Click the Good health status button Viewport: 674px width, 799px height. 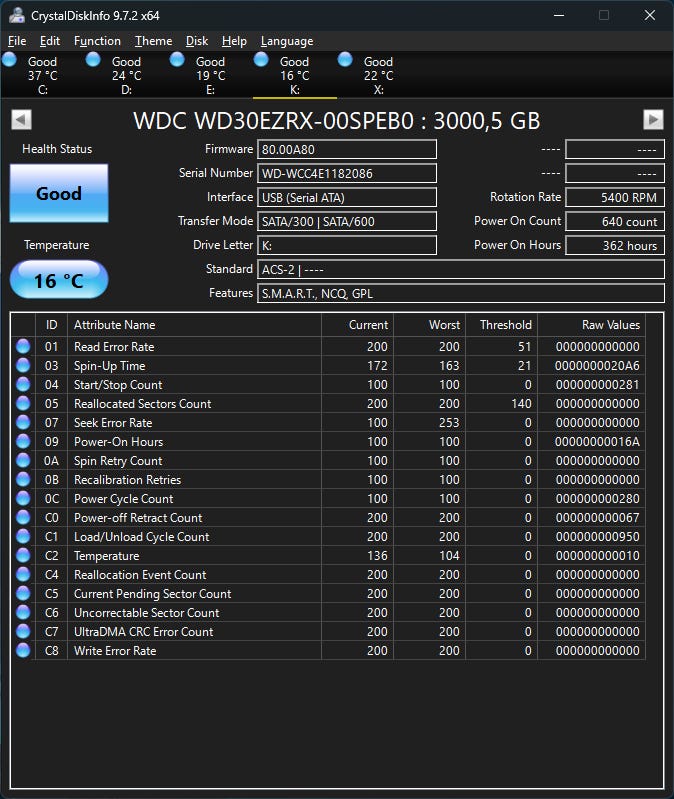click(59, 193)
